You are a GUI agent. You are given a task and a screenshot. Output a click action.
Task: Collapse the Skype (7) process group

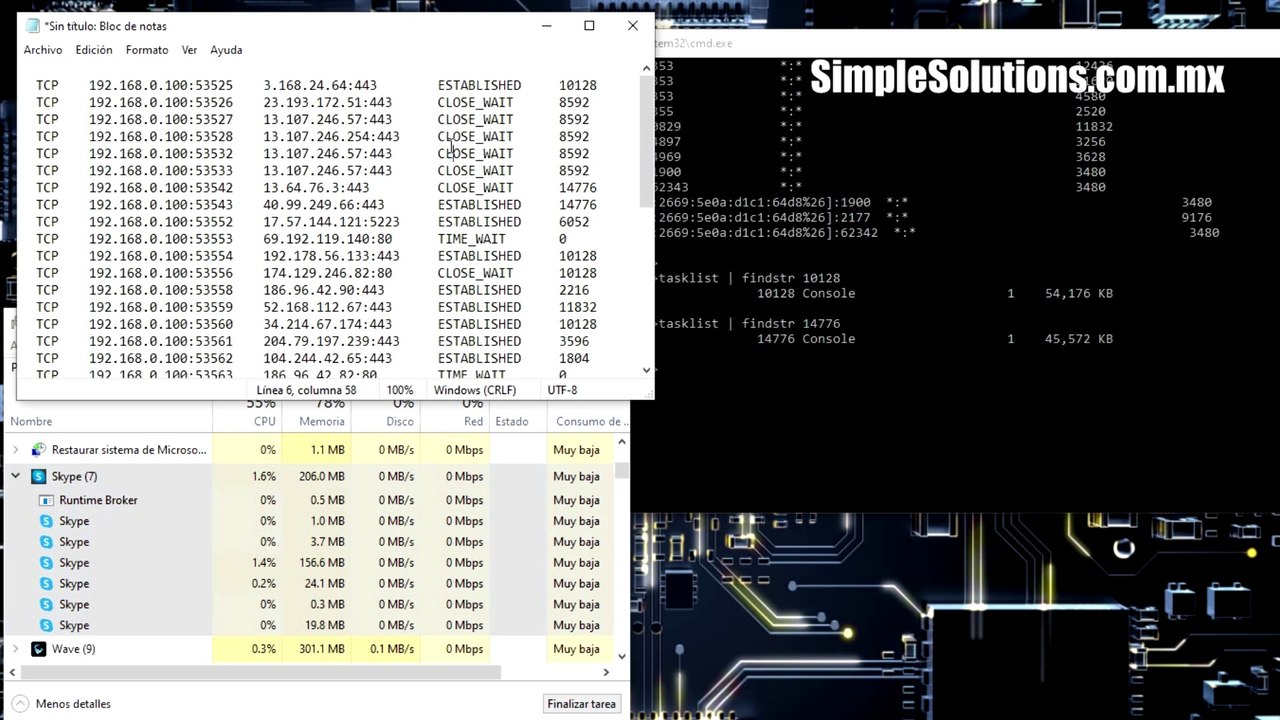pyautogui.click(x=15, y=477)
